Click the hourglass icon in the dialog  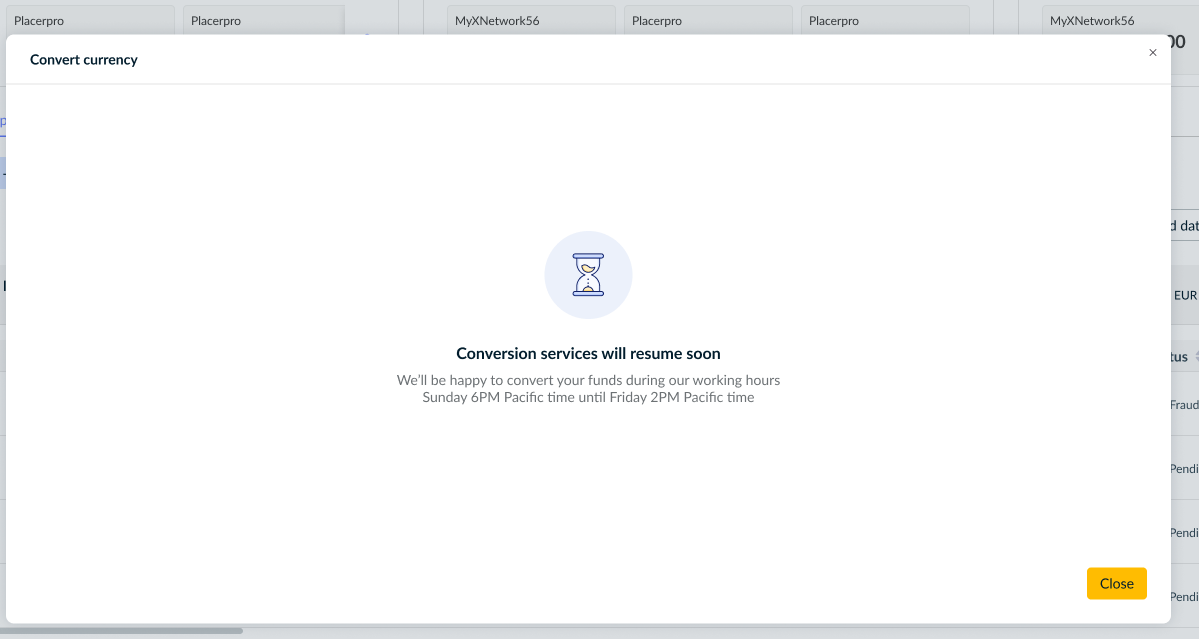click(588, 275)
